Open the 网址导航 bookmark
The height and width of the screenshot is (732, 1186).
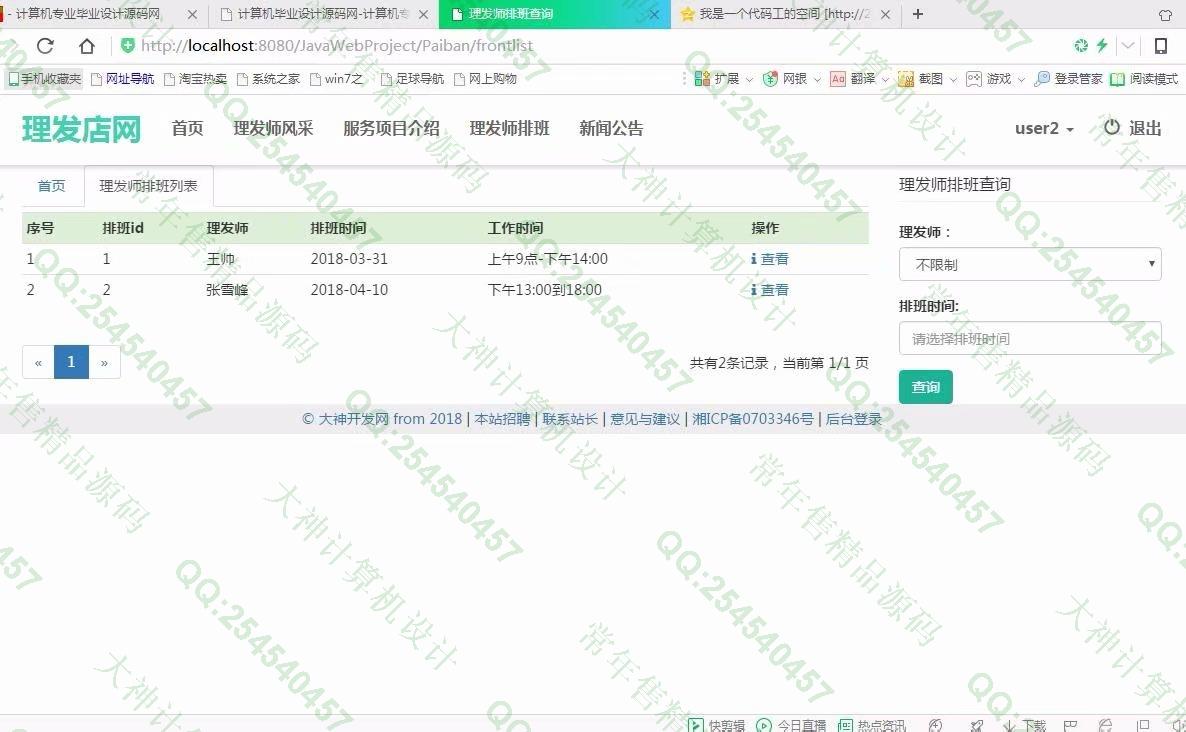coord(122,79)
